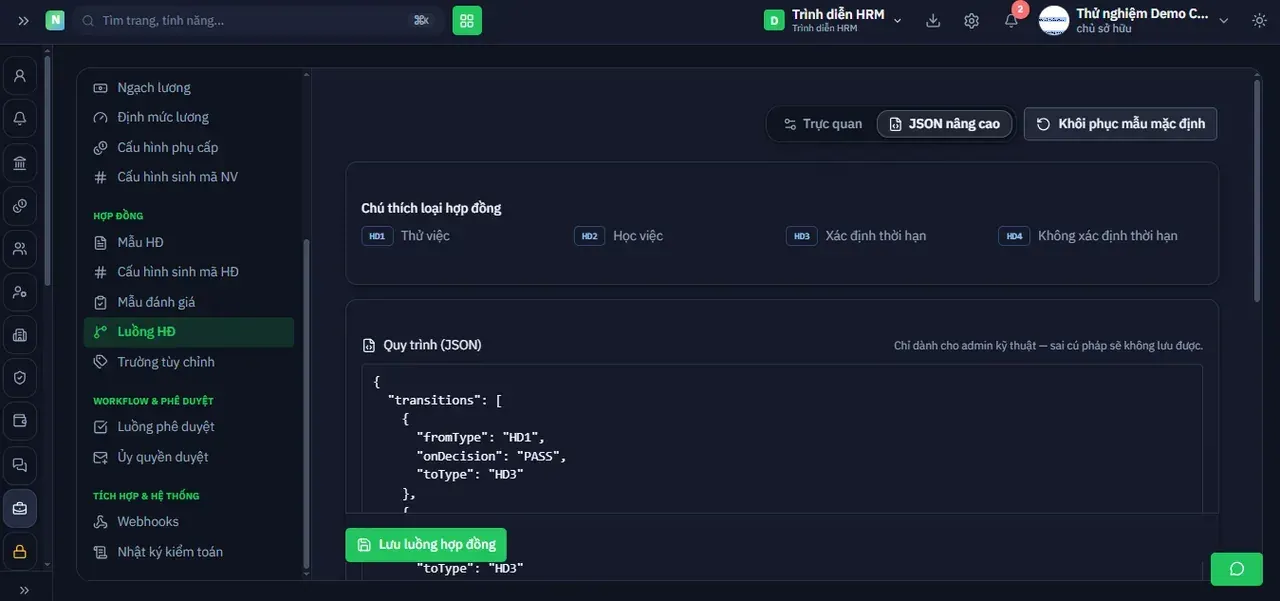
Task: Open Ngạch lương menu item
Action: point(189,87)
